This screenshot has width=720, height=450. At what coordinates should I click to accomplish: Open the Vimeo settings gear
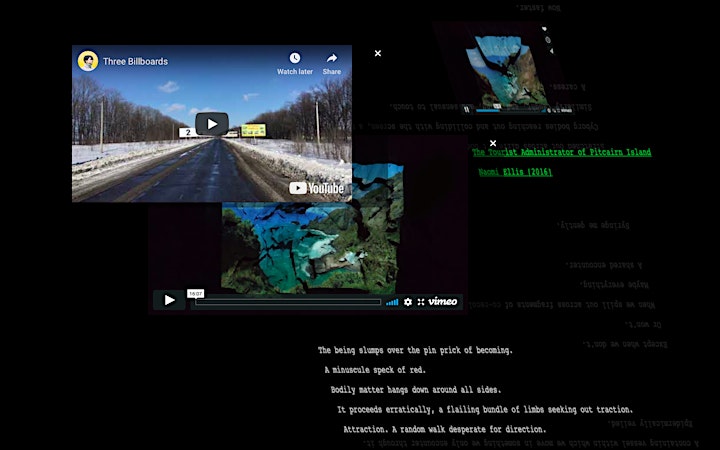pos(408,302)
